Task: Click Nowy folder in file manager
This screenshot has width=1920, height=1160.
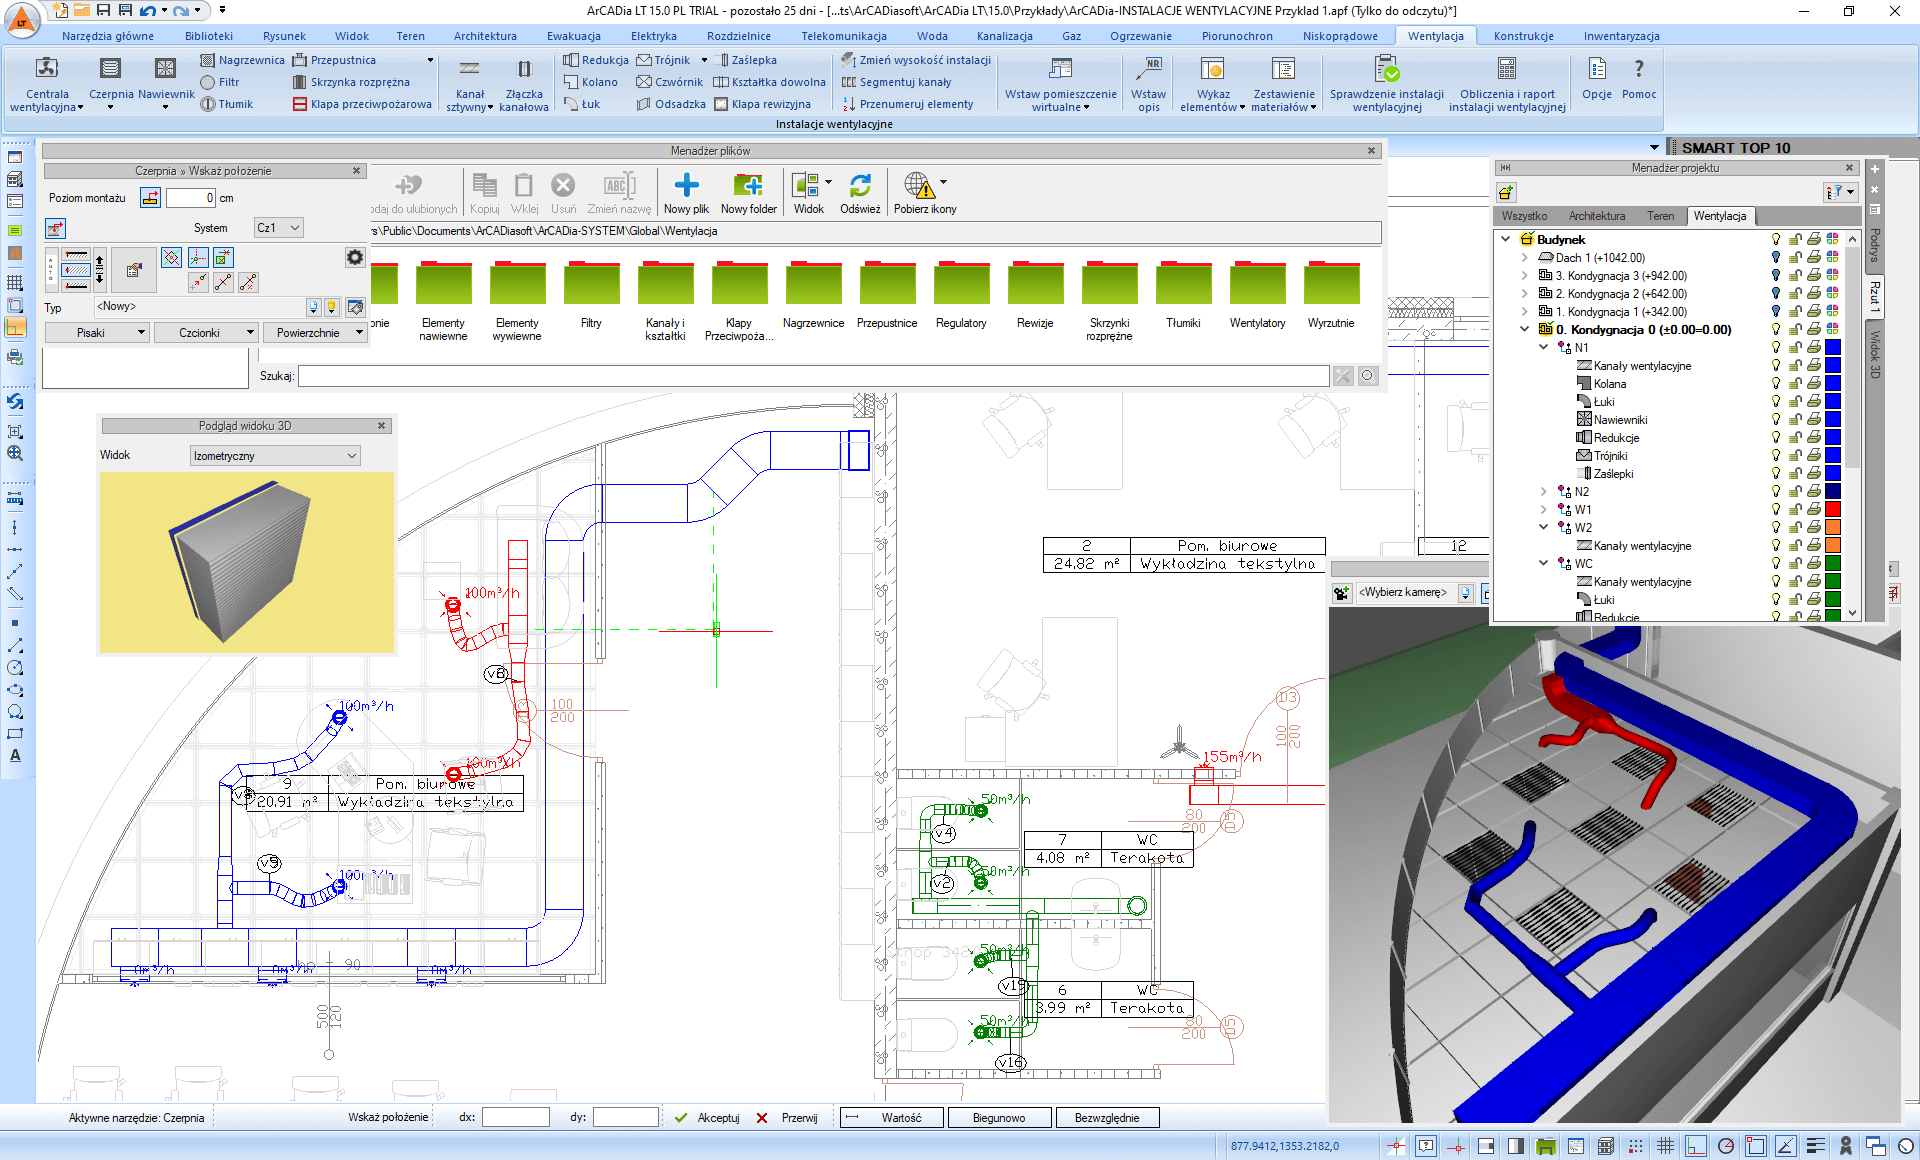Action: pos(748,193)
